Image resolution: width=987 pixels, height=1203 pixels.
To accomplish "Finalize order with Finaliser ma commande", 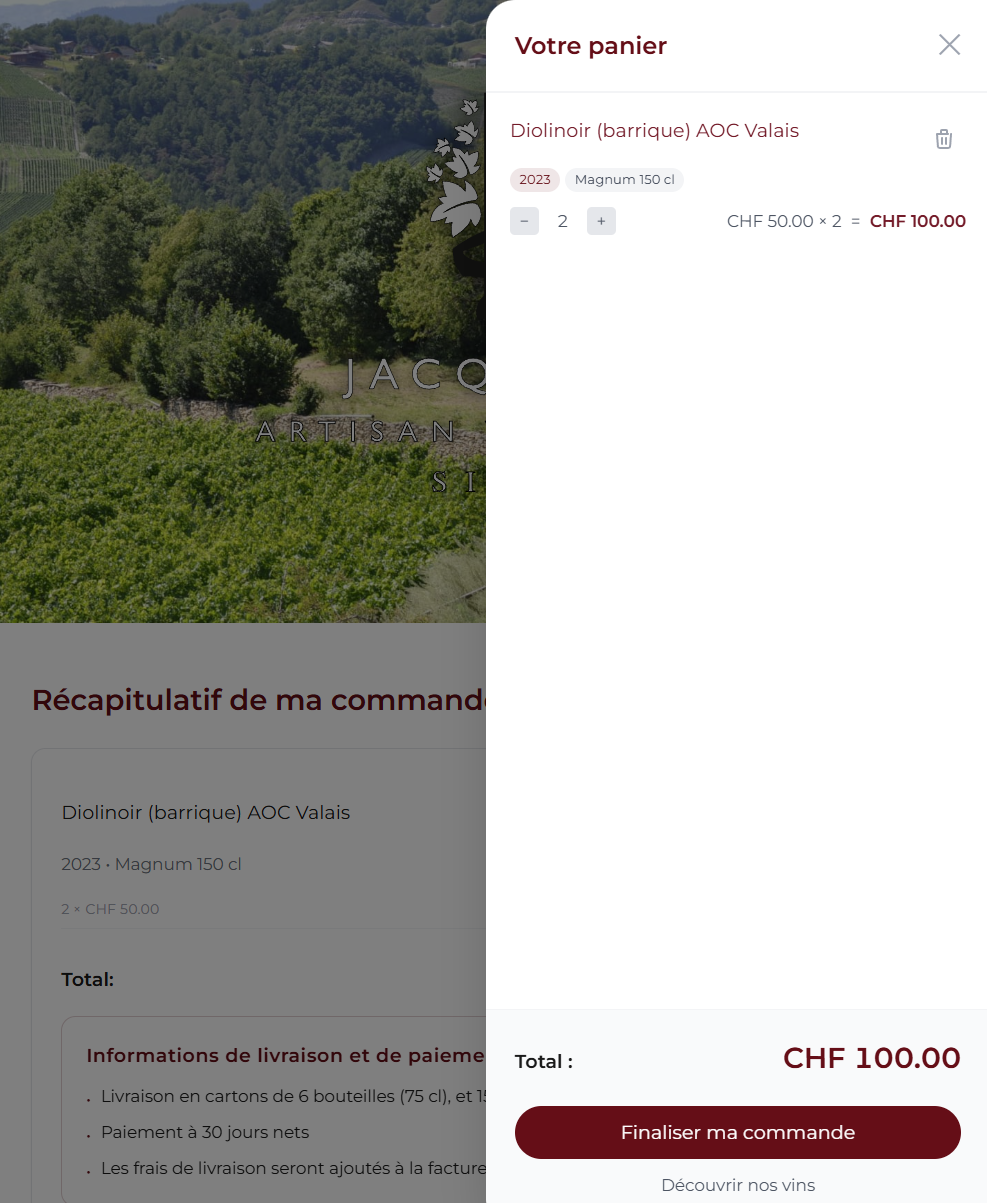I will (738, 1133).
